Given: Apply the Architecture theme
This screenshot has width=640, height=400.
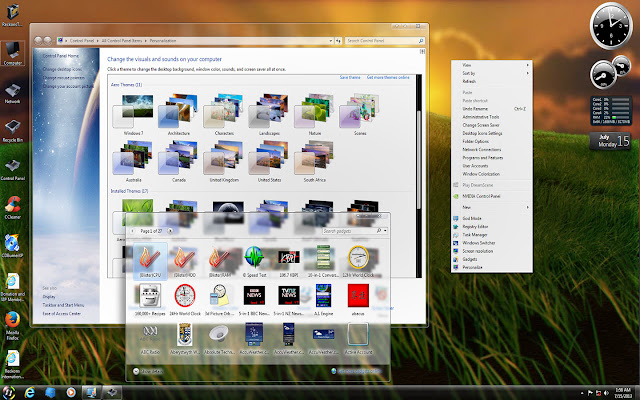Looking at the screenshot, I should click(x=179, y=115).
